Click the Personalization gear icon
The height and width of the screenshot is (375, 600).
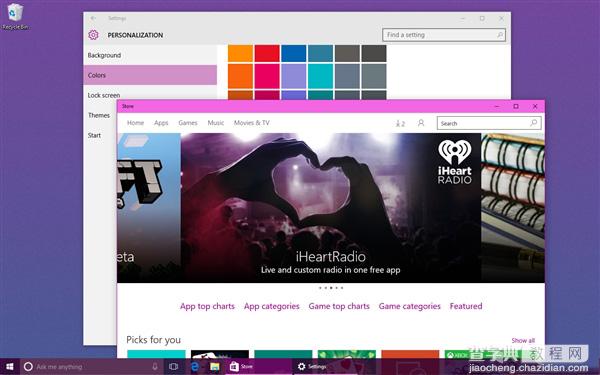(x=93, y=35)
